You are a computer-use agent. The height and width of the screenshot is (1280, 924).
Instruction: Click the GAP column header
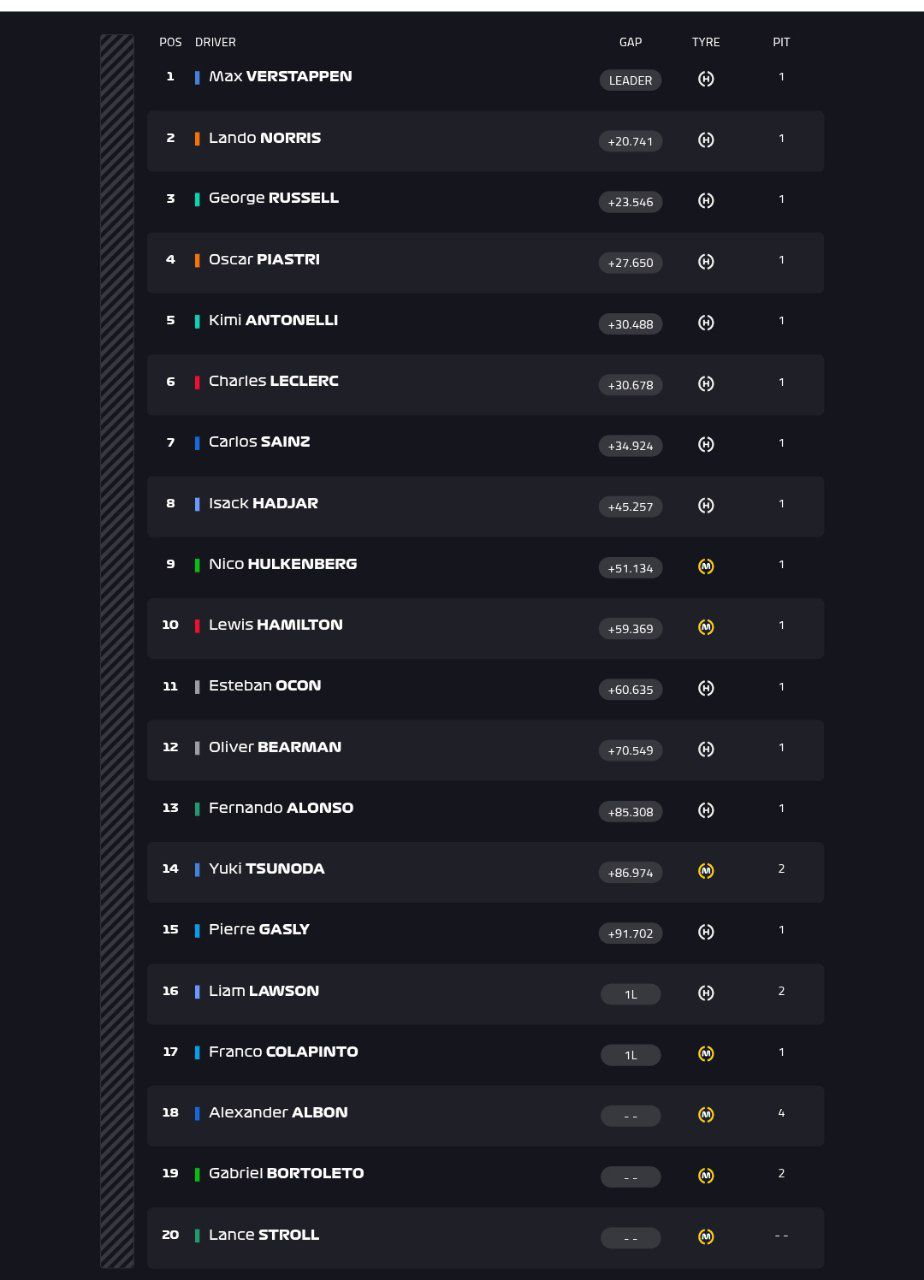pos(631,42)
